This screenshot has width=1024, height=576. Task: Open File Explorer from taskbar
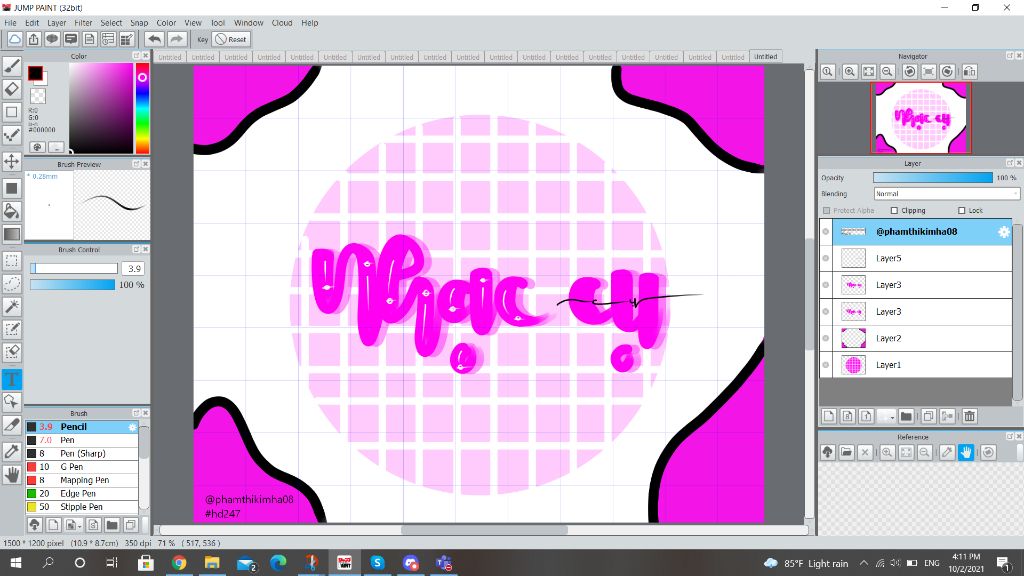click(x=212, y=562)
